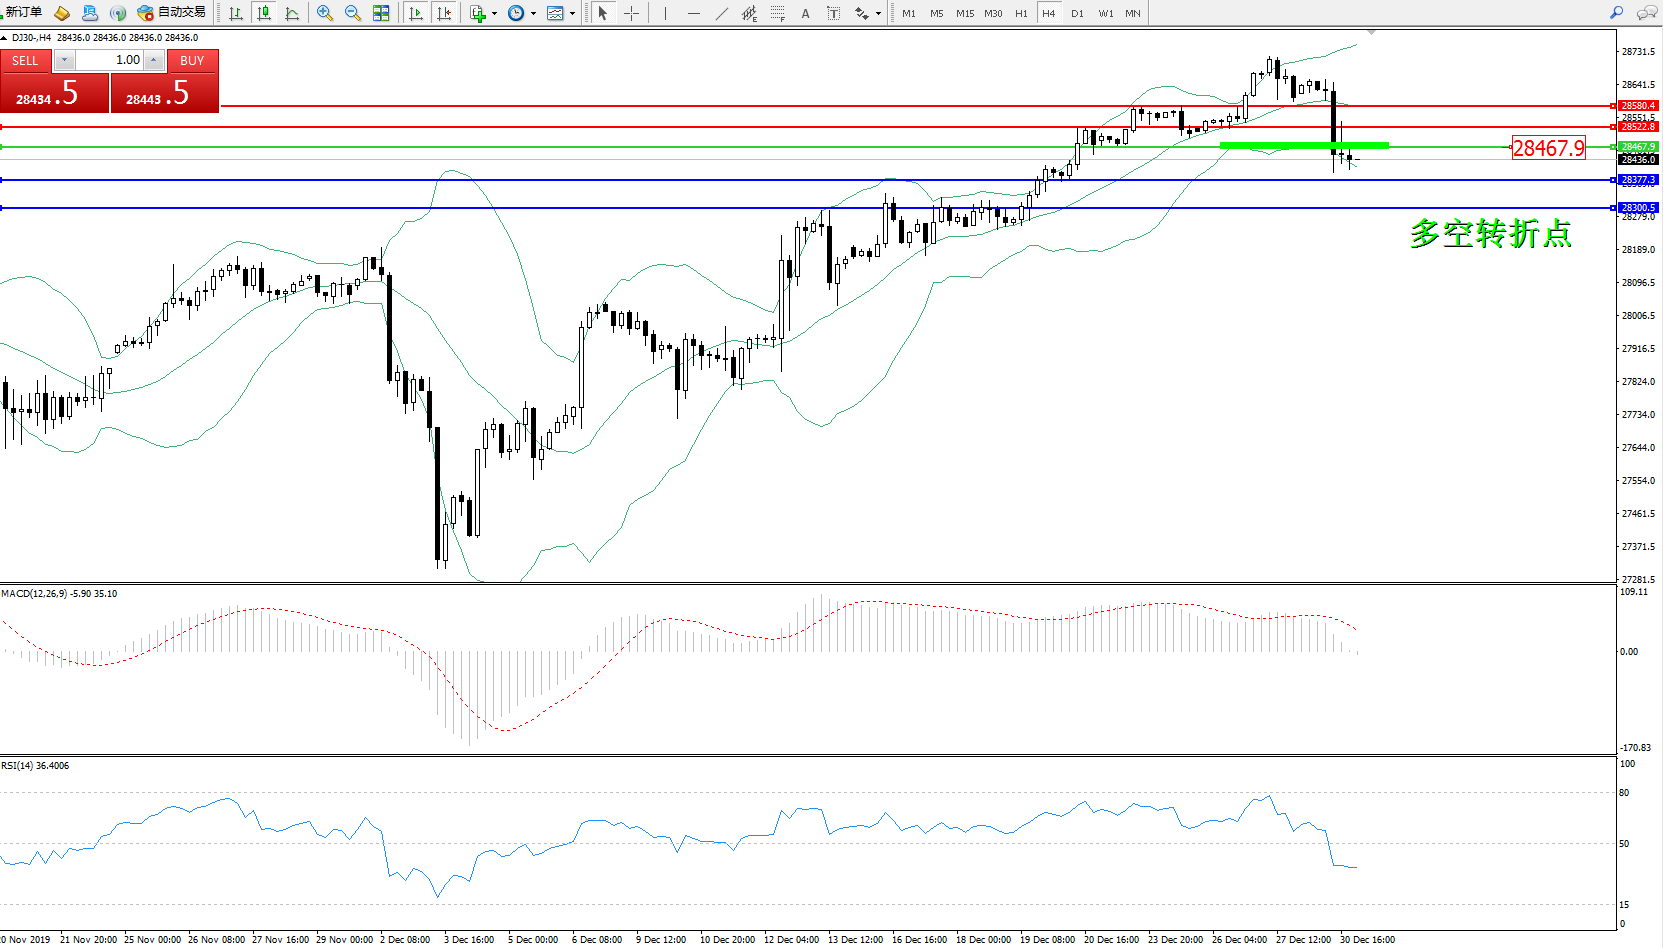Select the crosshair cursor tool
Image resolution: width=1663 pixels, height=948 pixels.
click(632, 13)
